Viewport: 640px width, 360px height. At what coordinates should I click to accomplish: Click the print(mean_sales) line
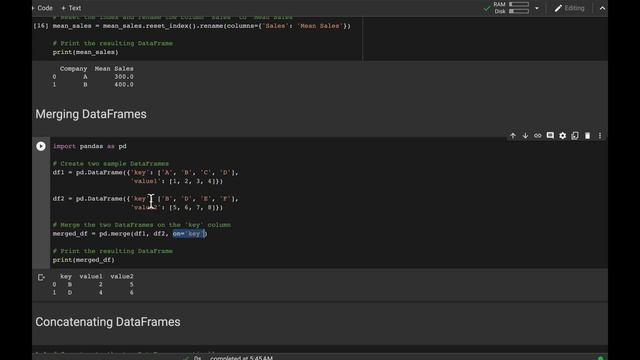[85, 52]
